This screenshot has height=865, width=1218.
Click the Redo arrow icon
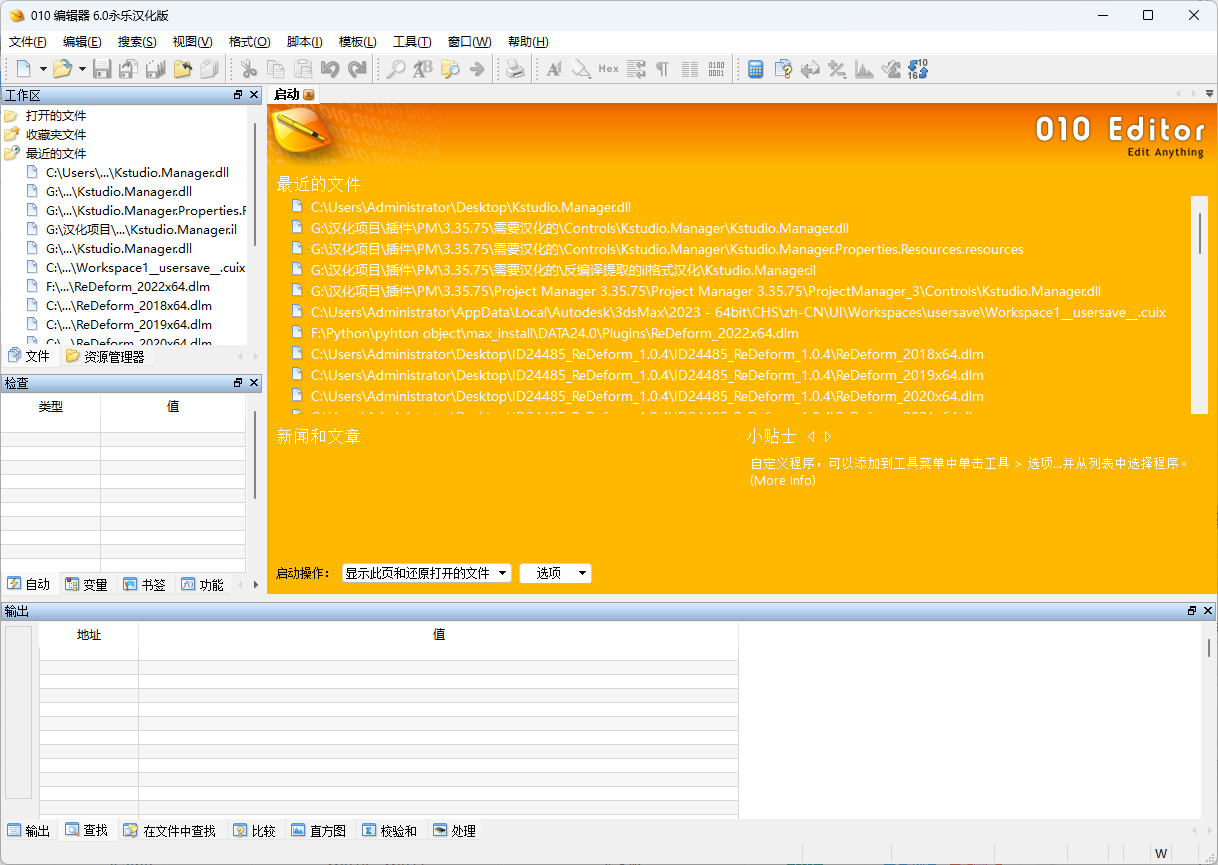point(357,69)
